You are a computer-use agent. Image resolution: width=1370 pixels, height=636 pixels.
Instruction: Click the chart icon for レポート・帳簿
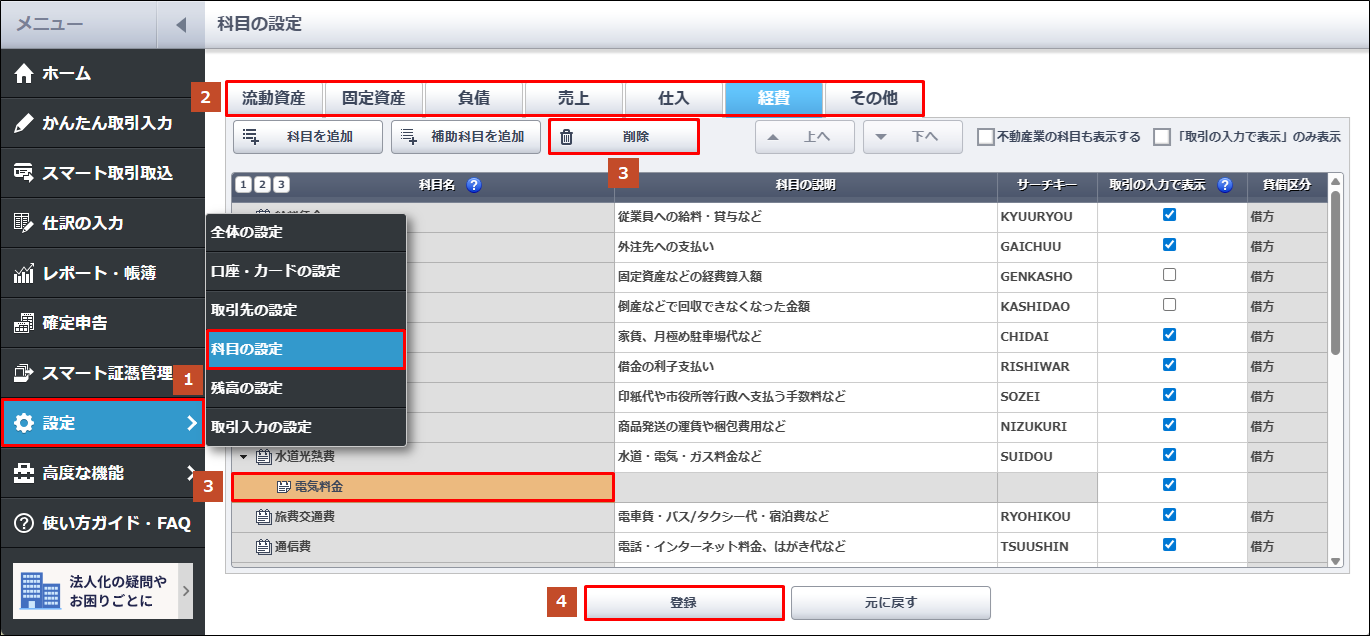(24, 273)
